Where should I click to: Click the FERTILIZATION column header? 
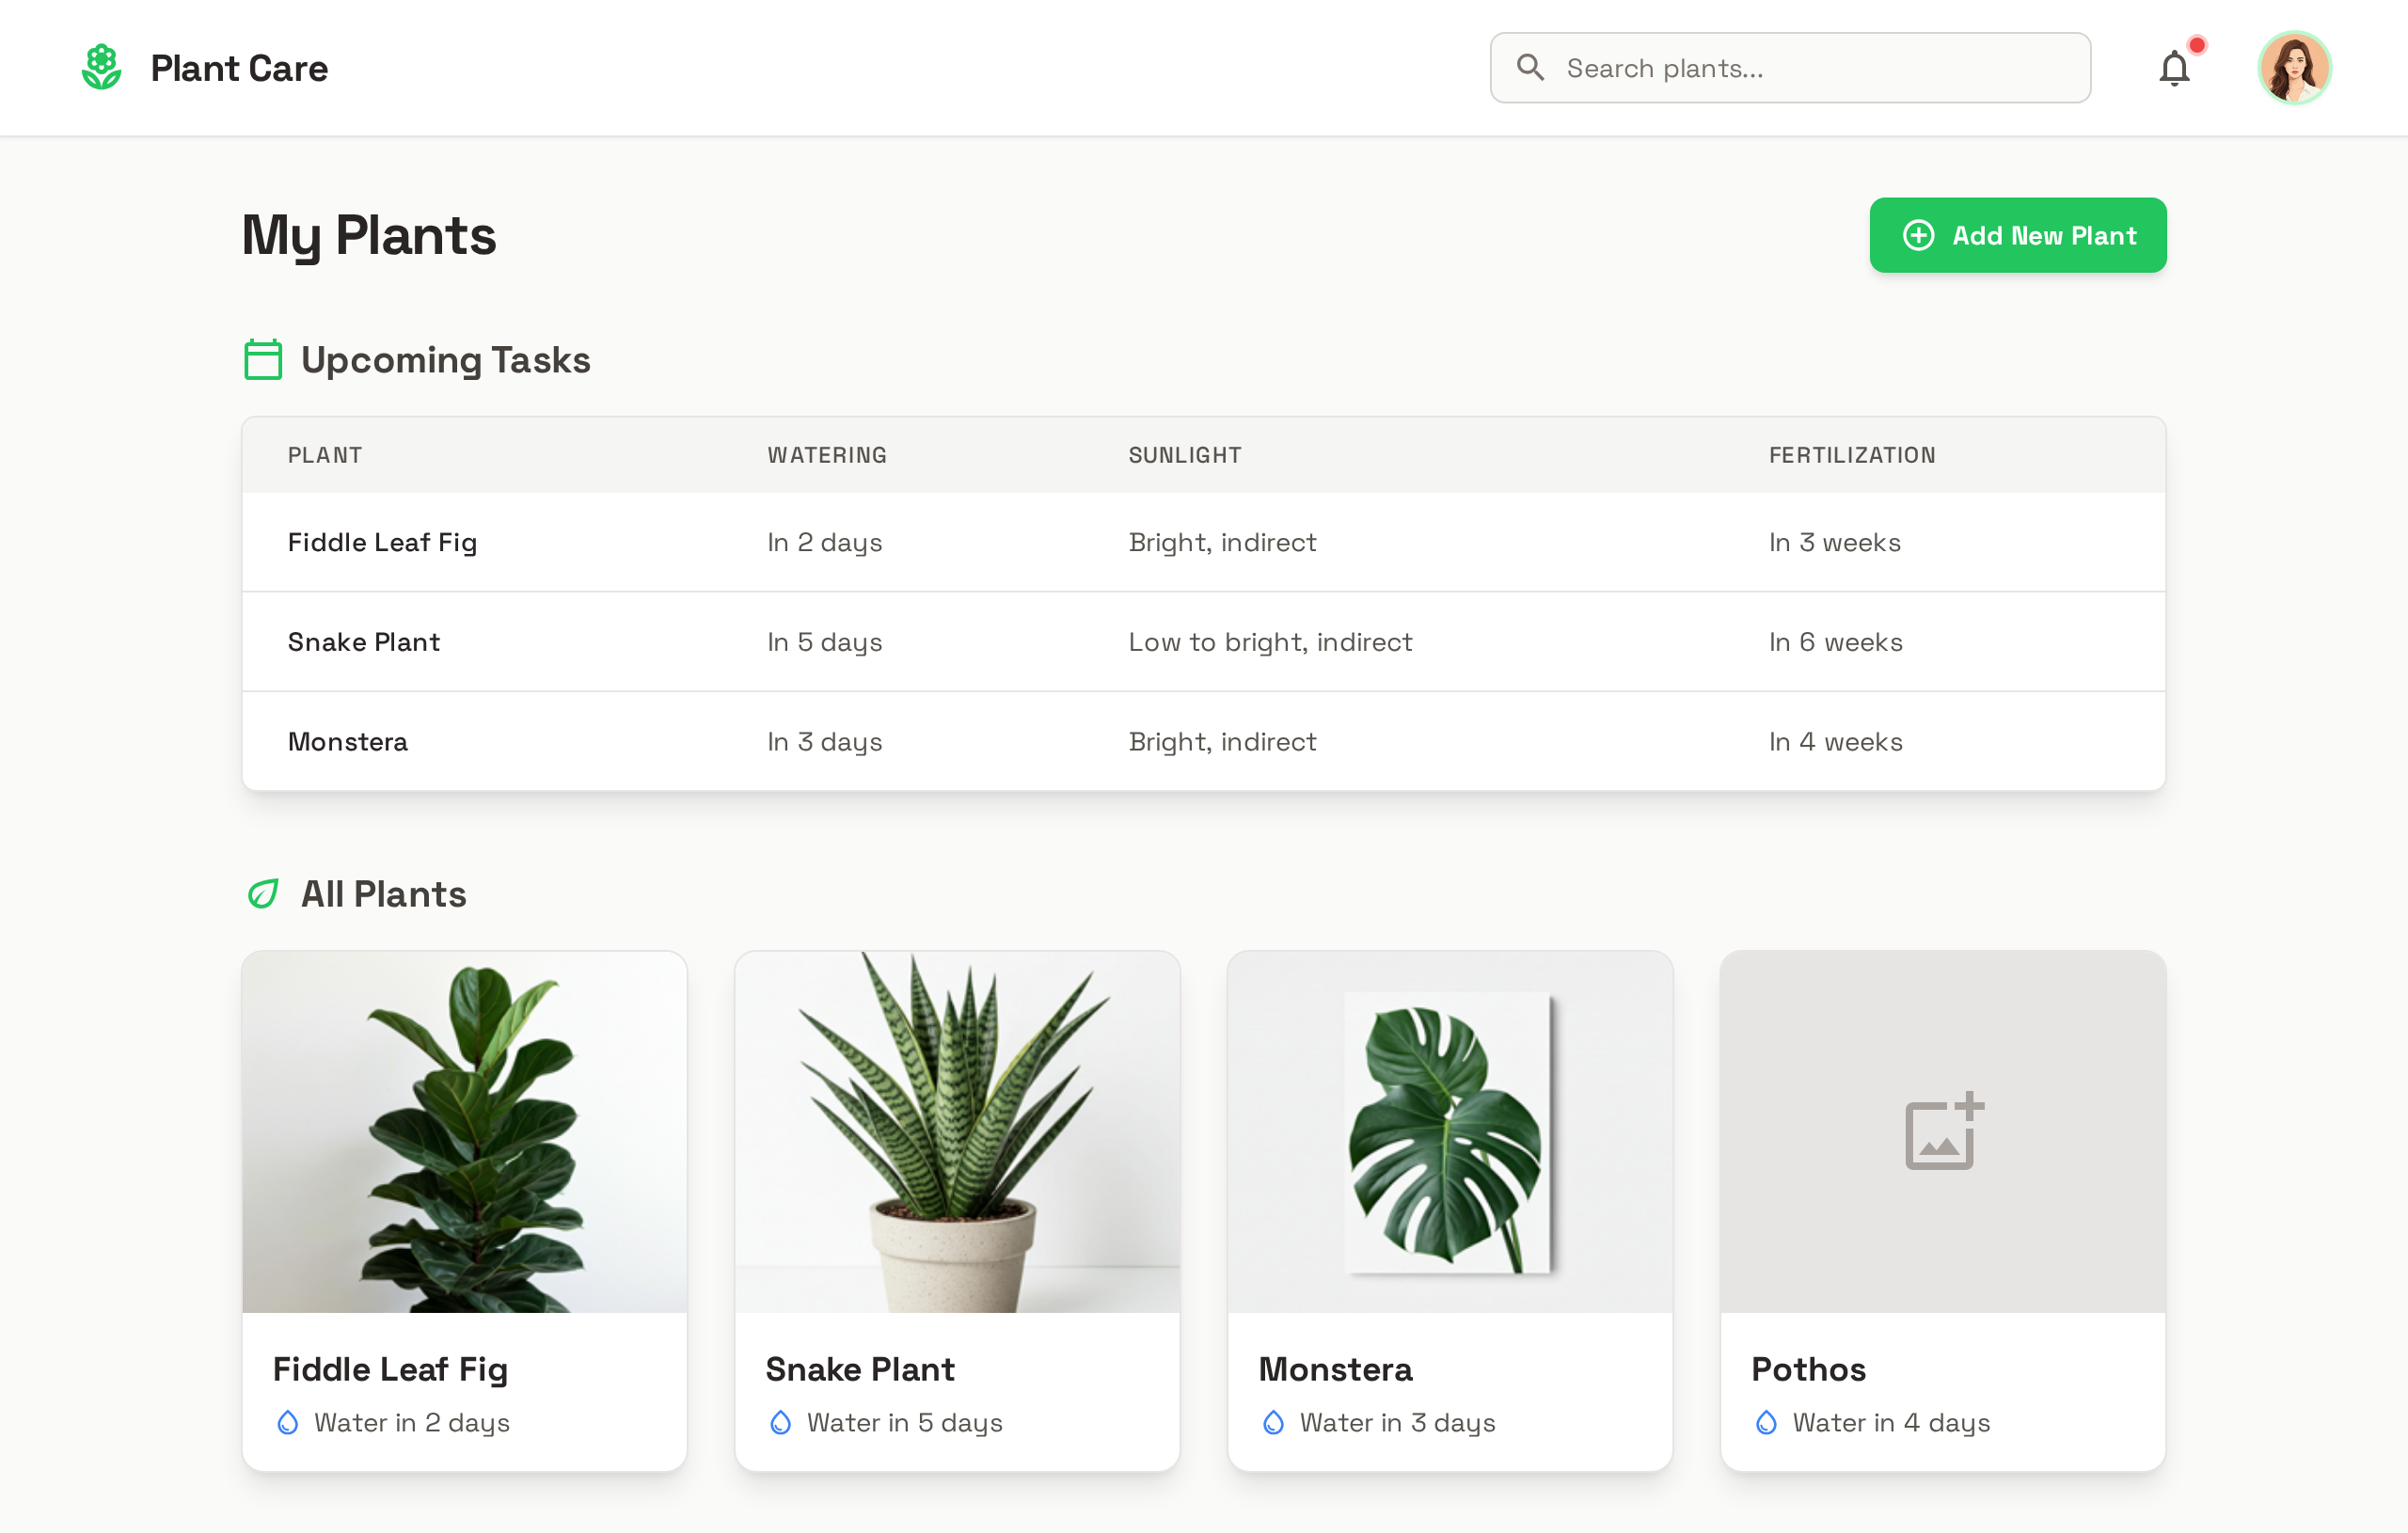[1853, 455]
